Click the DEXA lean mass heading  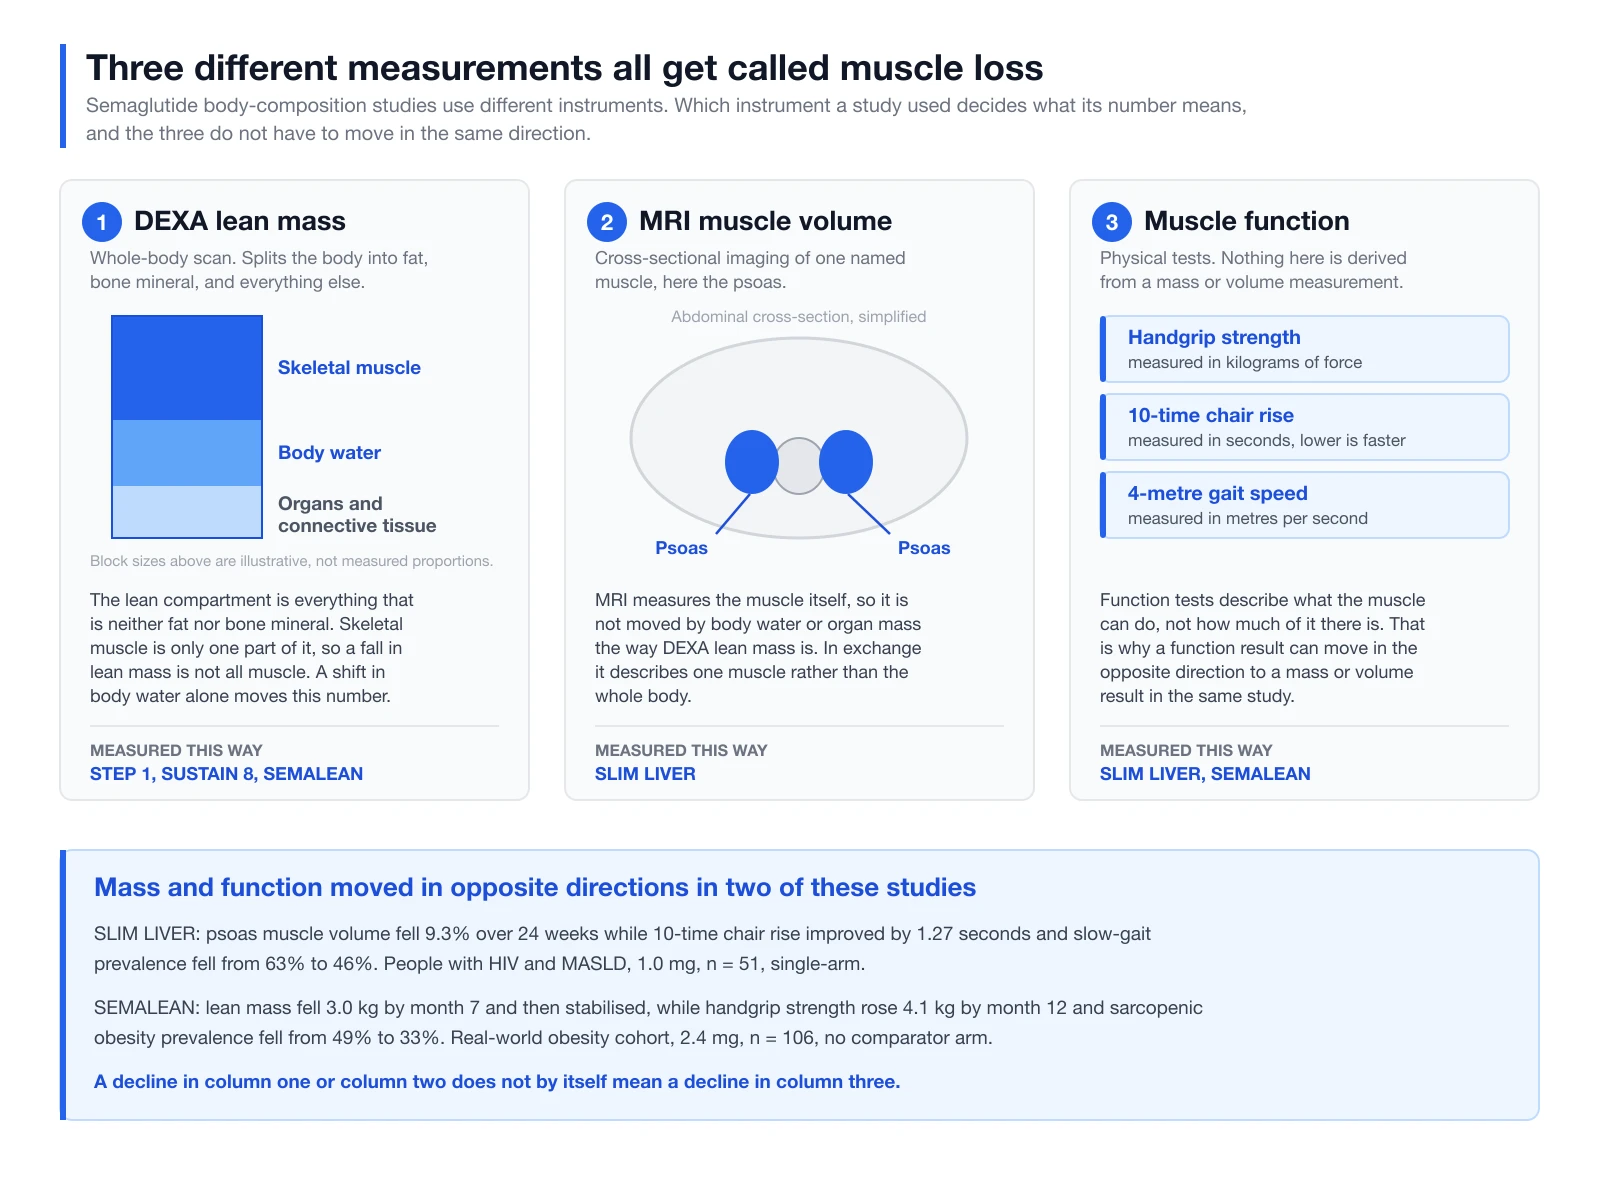tap(240, 221)
